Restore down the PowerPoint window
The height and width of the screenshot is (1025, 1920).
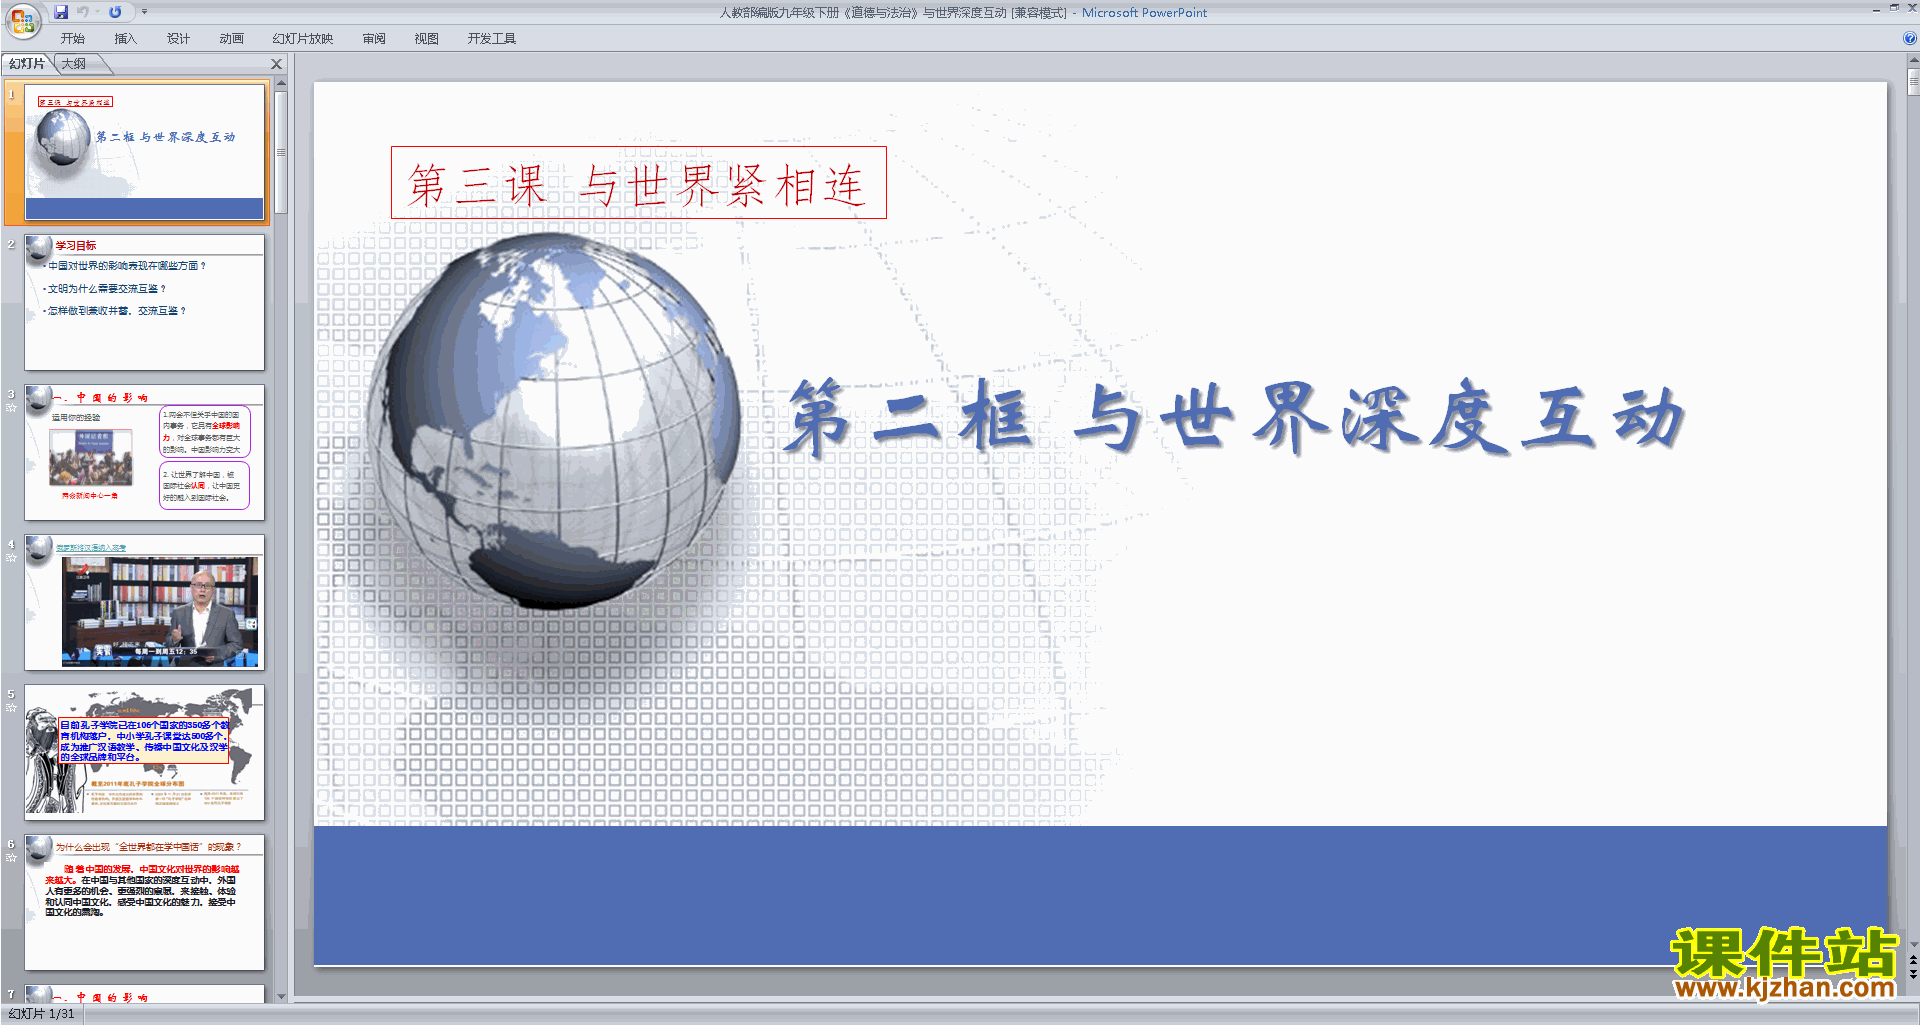pos(1894,8)
